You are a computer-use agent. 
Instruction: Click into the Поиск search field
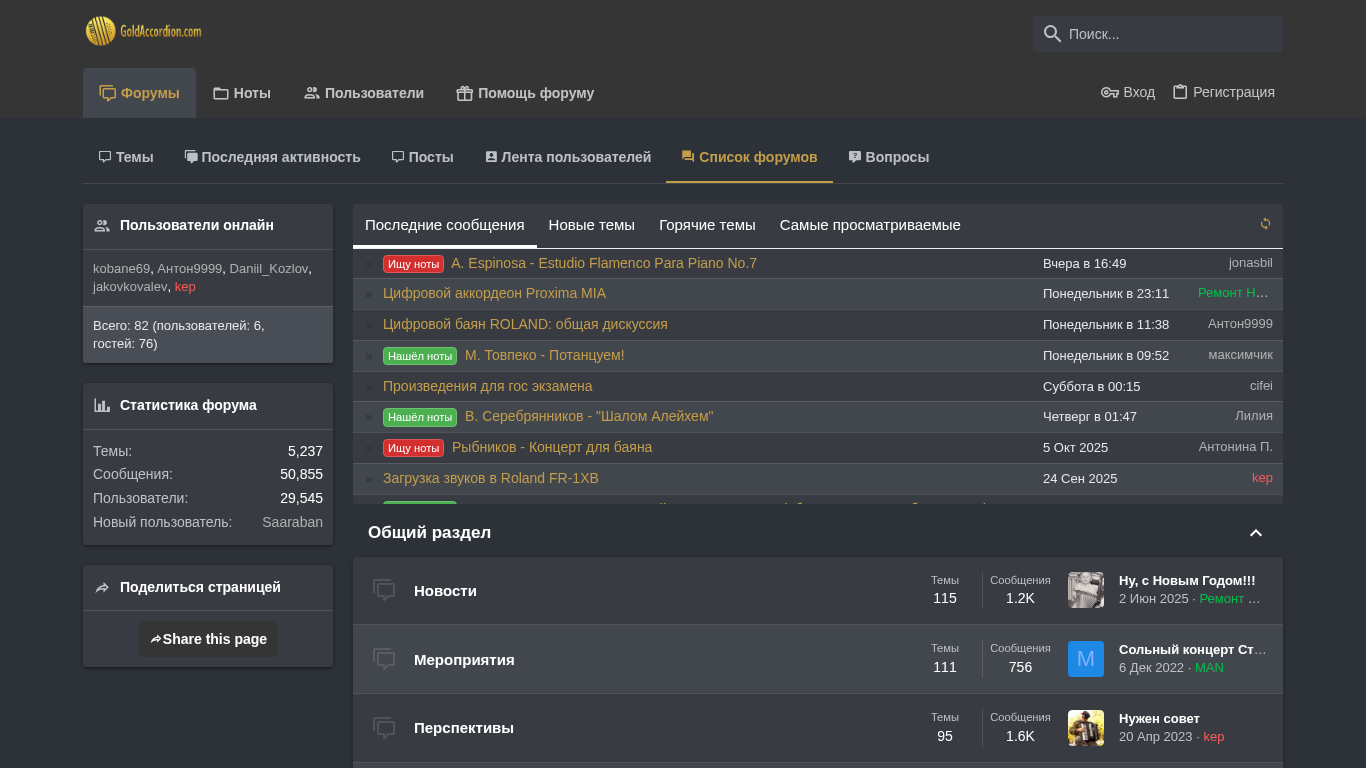pos(1170,34)
